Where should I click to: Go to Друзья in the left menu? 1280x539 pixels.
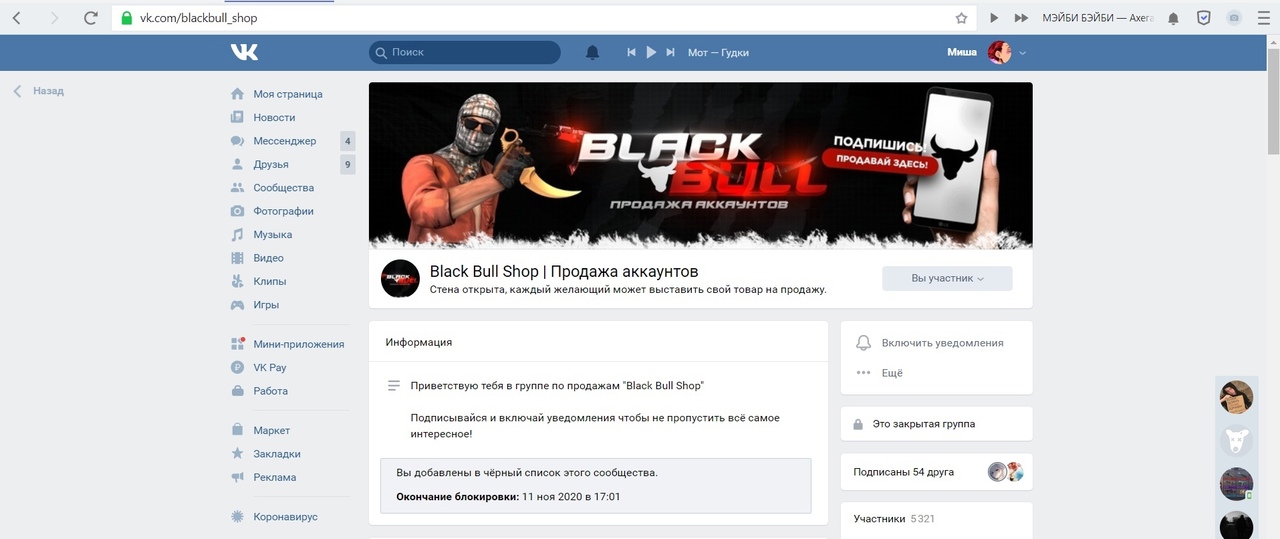pos(271,164)
